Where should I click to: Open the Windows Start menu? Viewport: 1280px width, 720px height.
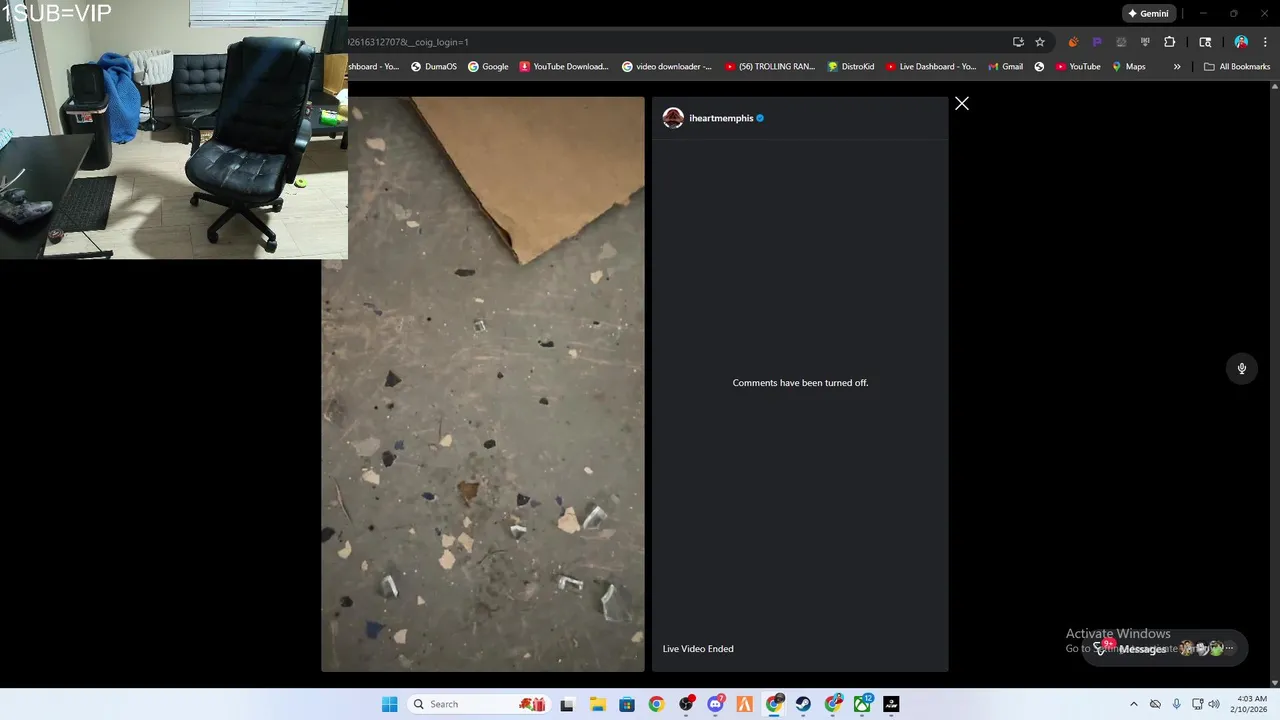(x=389, y=704)
